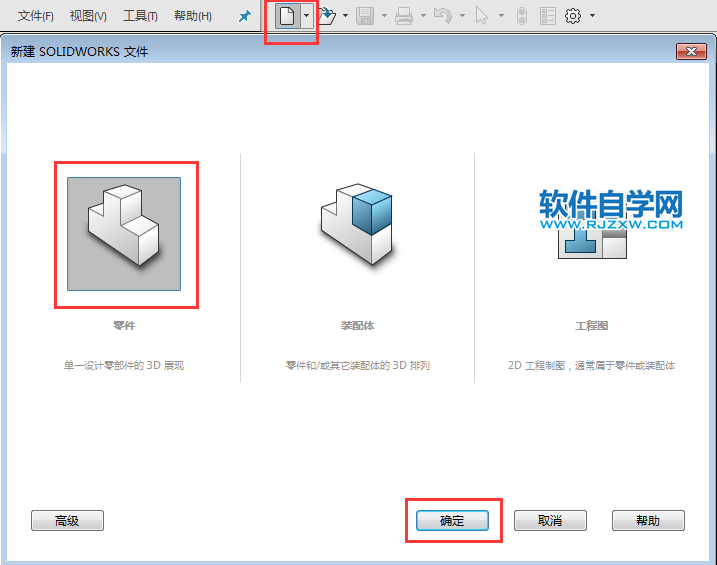Open the Options gear icon
This screenshot has width=717, height=565.
573,16
